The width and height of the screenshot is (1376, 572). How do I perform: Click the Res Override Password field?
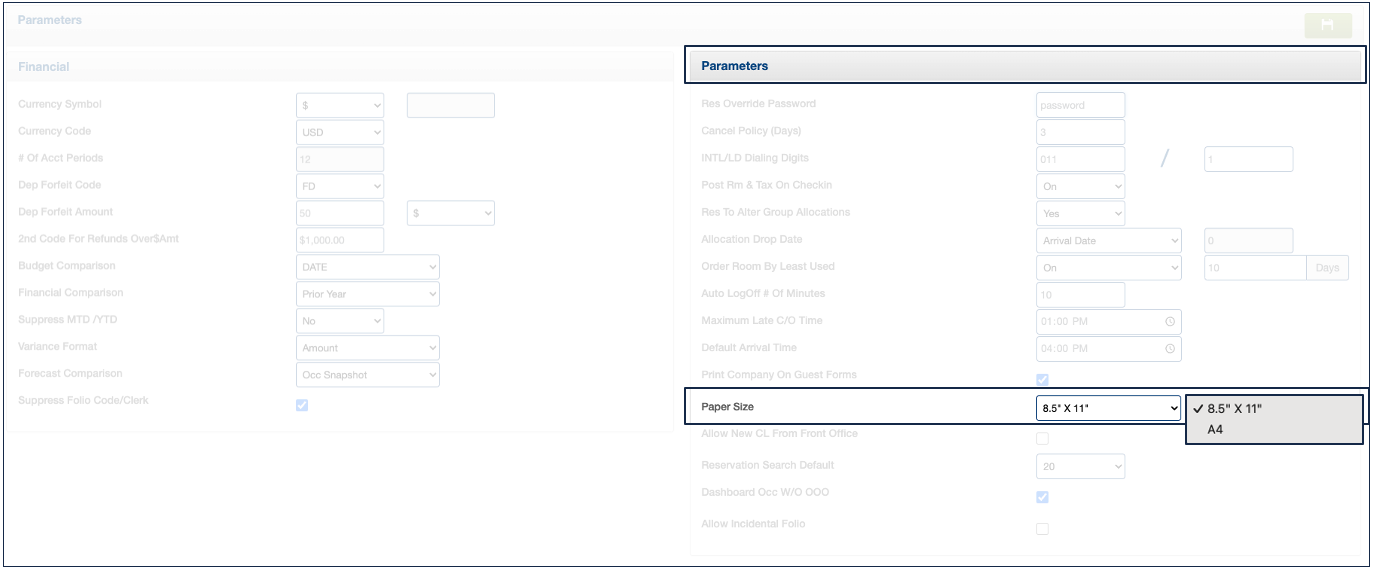pos(1080,105)
